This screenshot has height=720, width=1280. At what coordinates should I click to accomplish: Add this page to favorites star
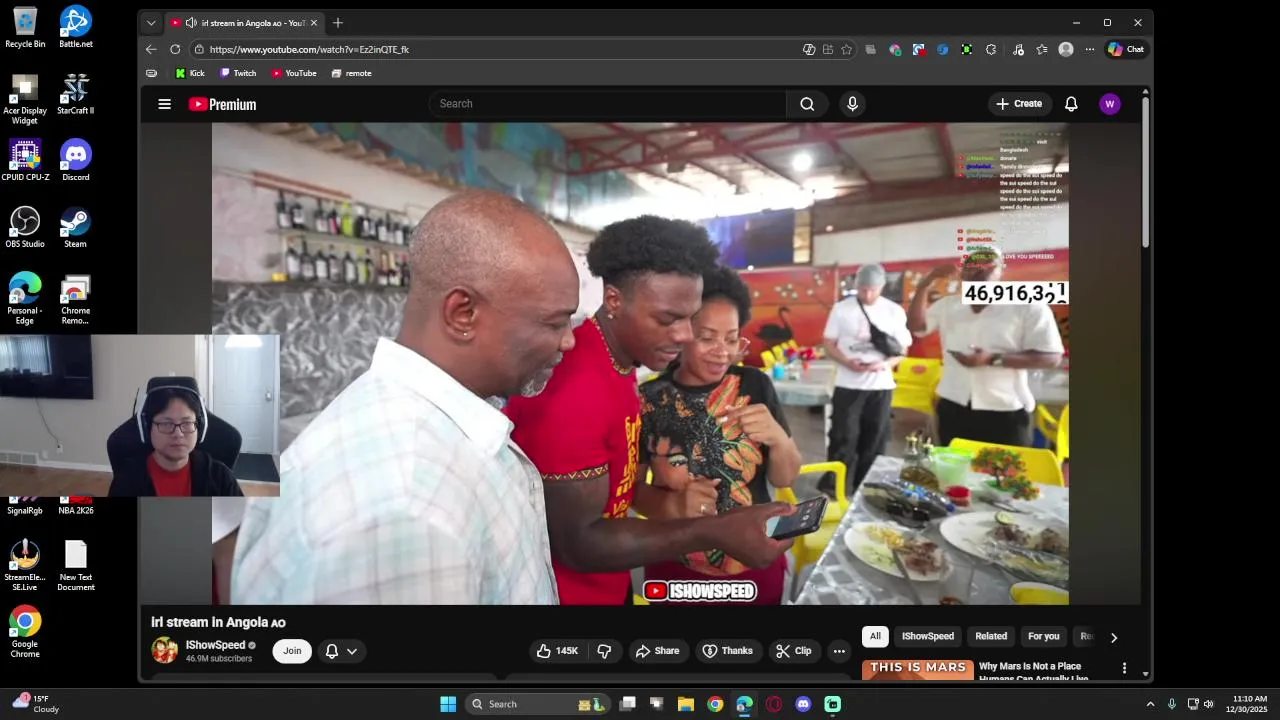[x=847, y=49]
